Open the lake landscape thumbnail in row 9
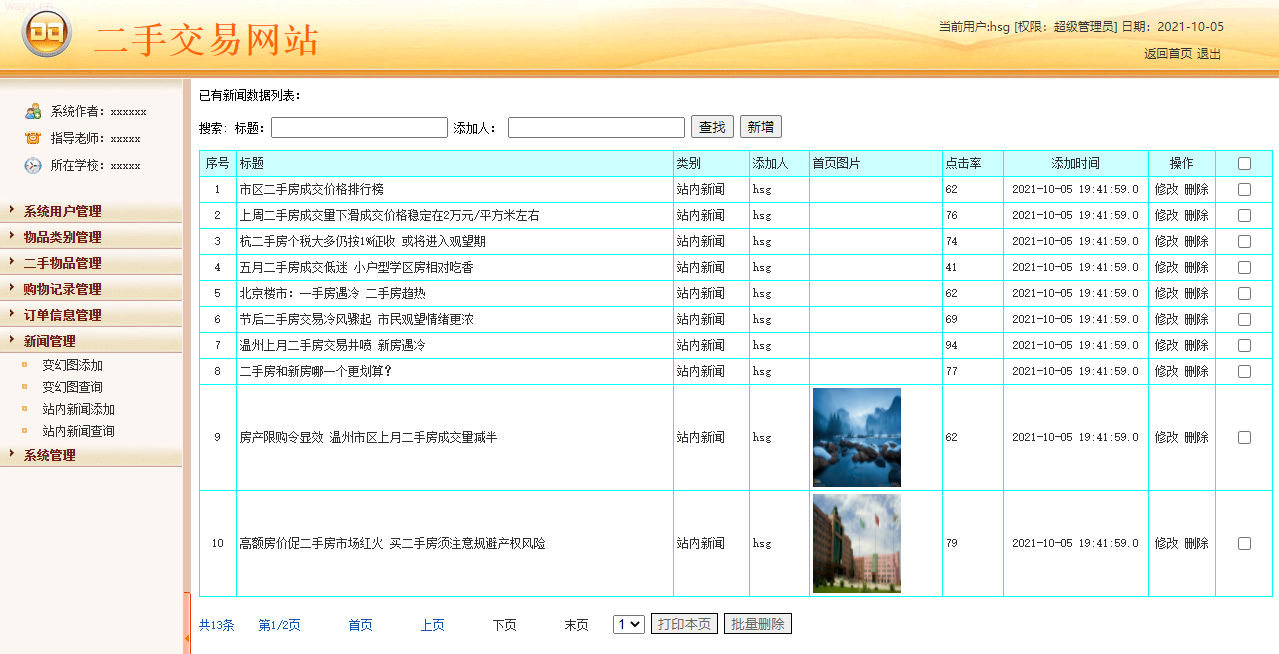The height and width of the screenshot is (654, 1279). click(x=856, y=437)
